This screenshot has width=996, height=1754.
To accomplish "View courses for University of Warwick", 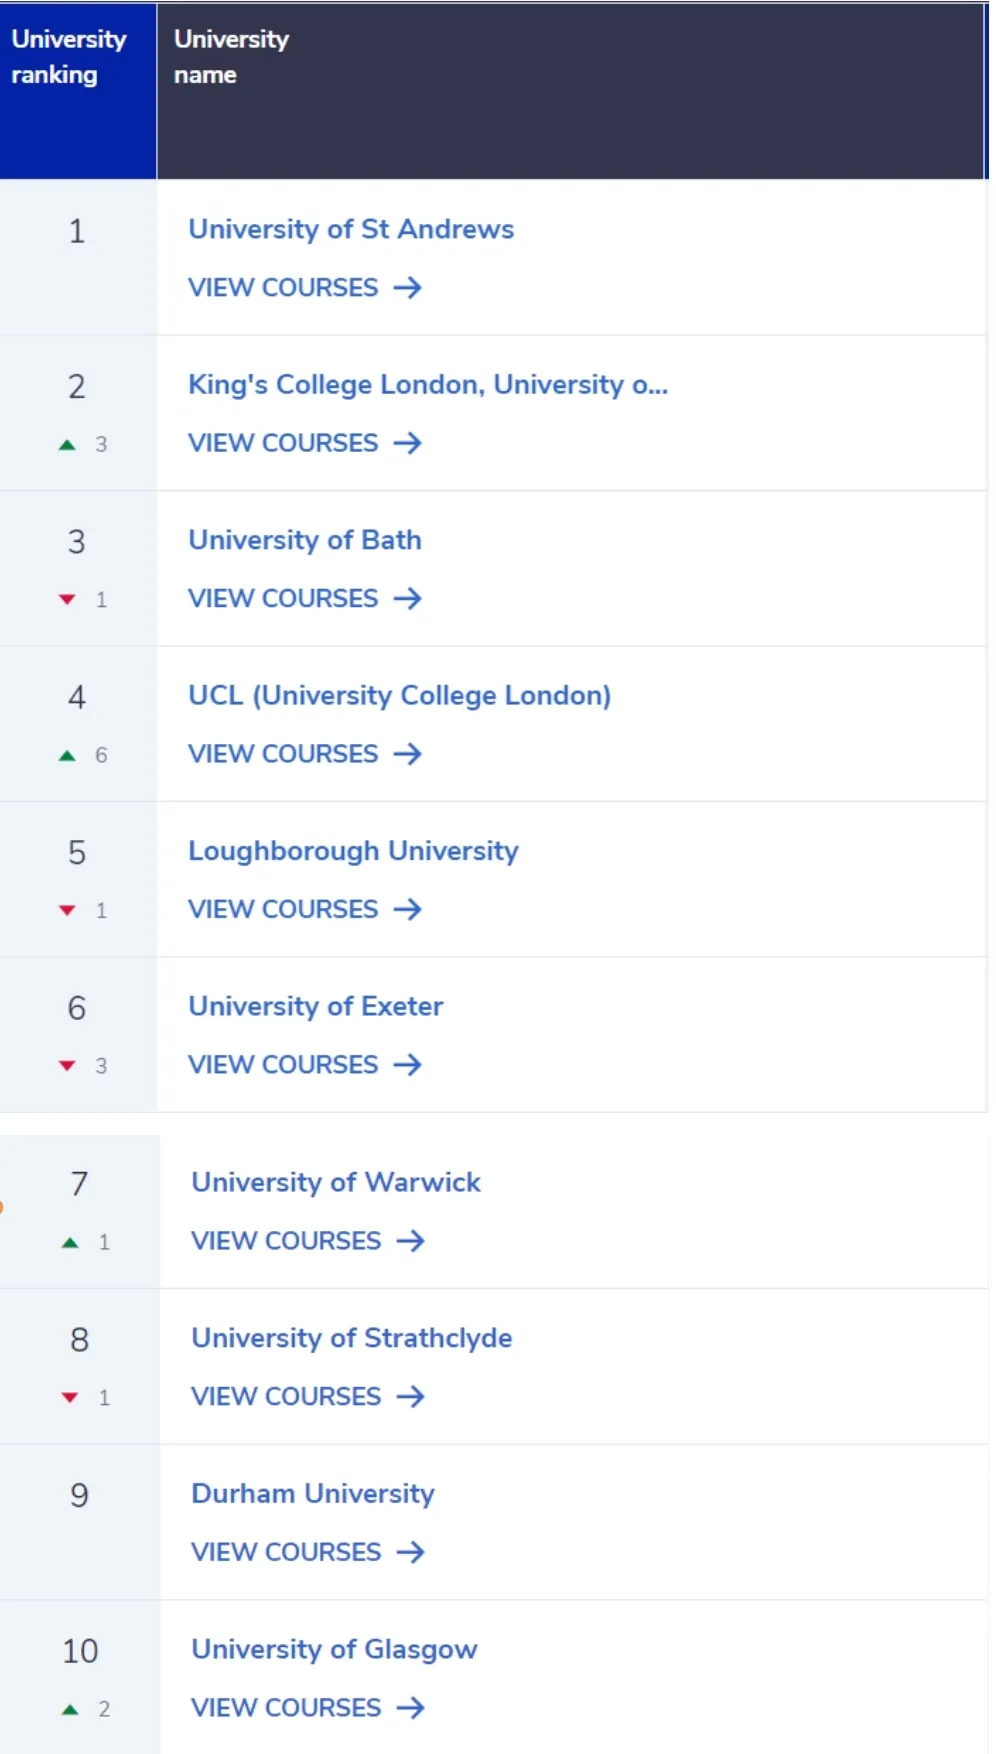I will (x=307, y=1241).
